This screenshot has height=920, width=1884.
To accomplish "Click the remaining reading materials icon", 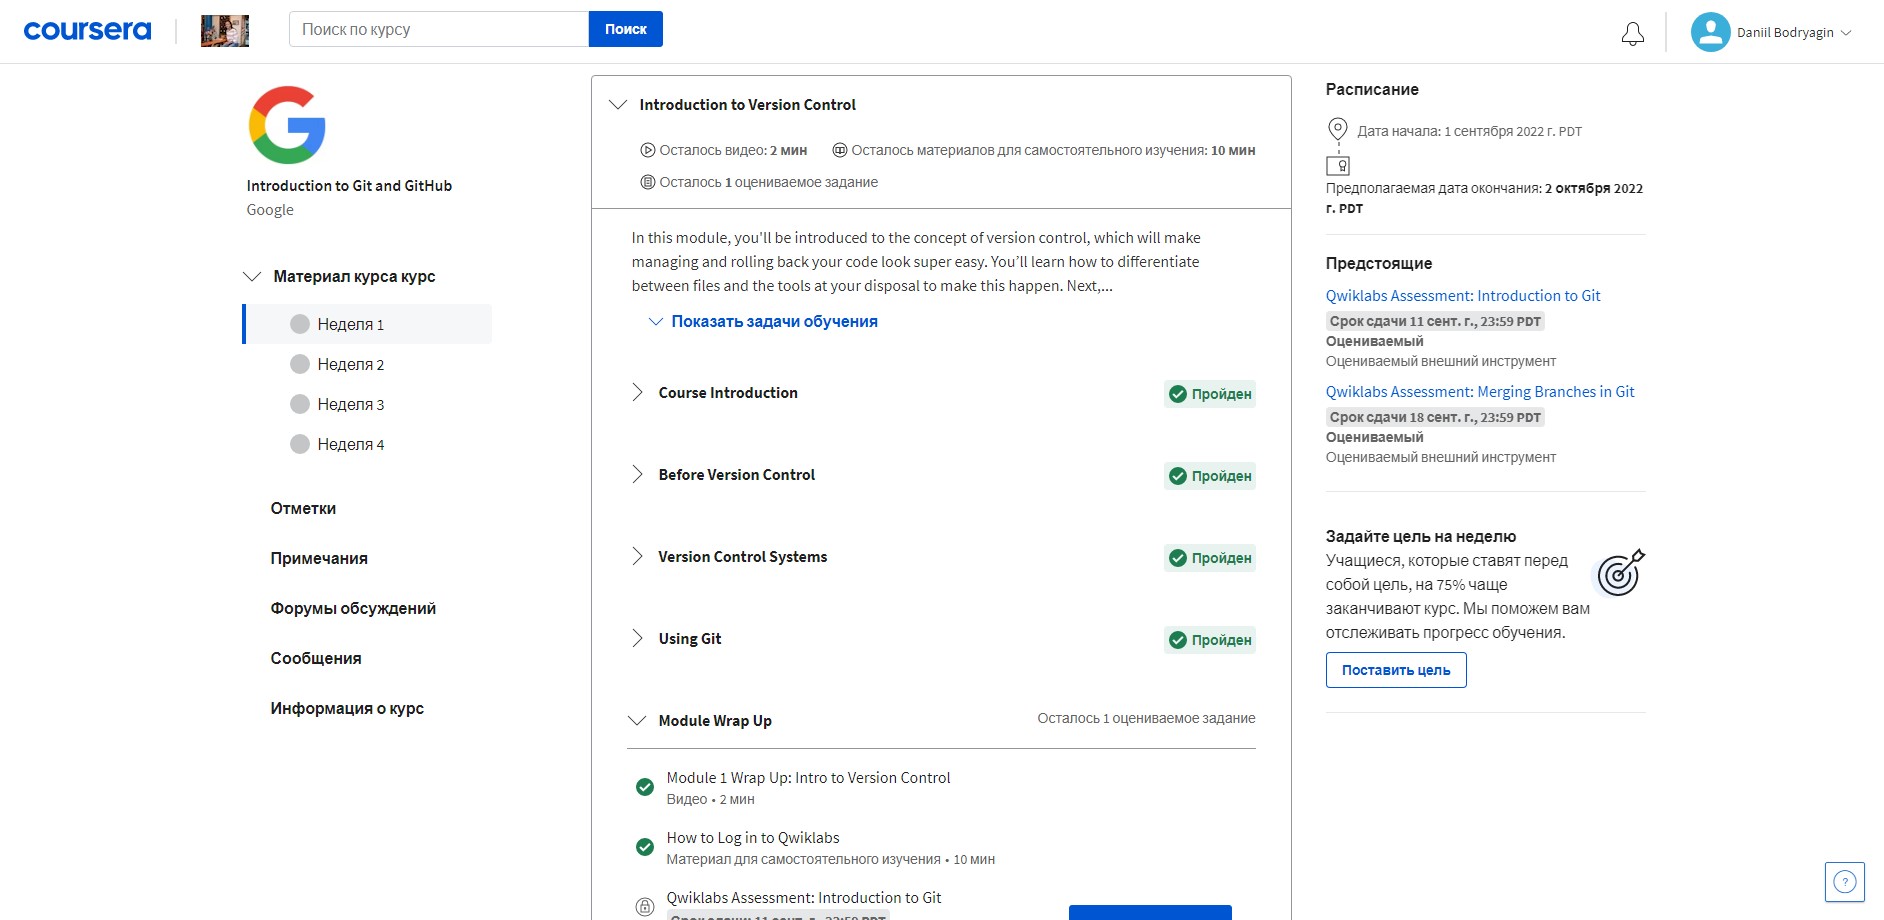I will pyautogui.click(x=840, y=151).
